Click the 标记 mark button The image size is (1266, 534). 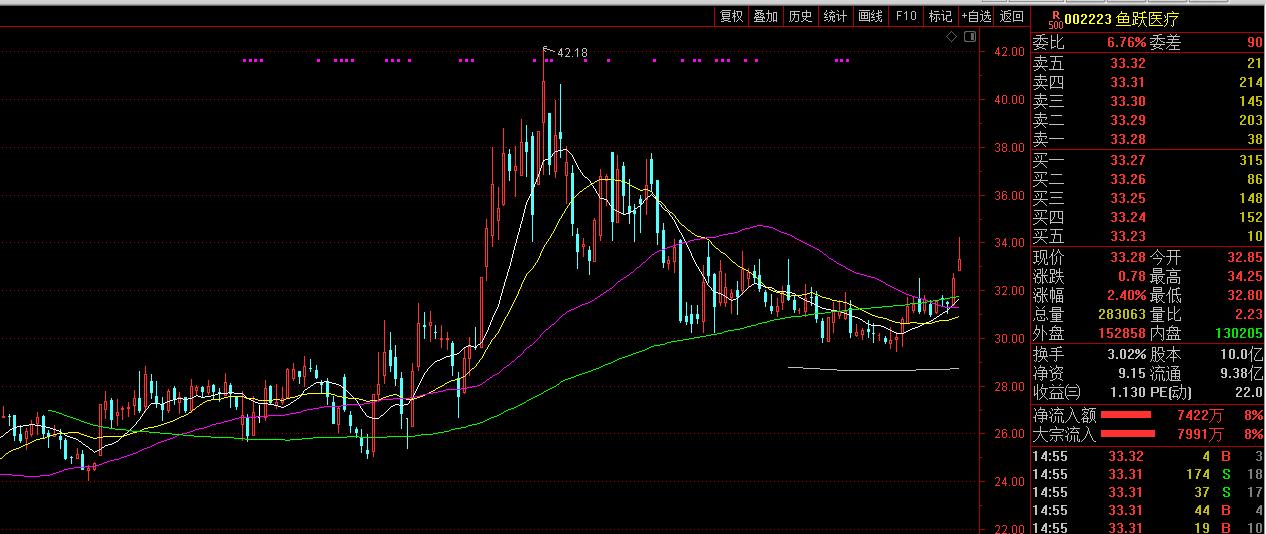point(940,16)
